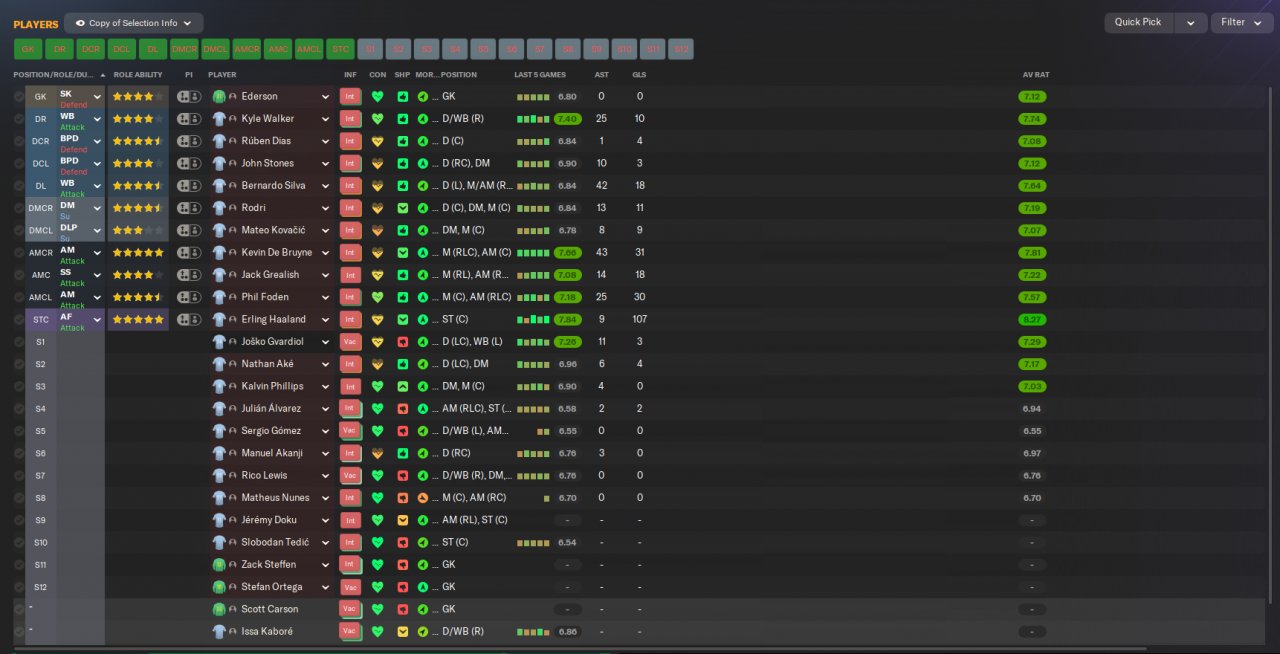Open player instructions icon for Ederson

[188, 97]
